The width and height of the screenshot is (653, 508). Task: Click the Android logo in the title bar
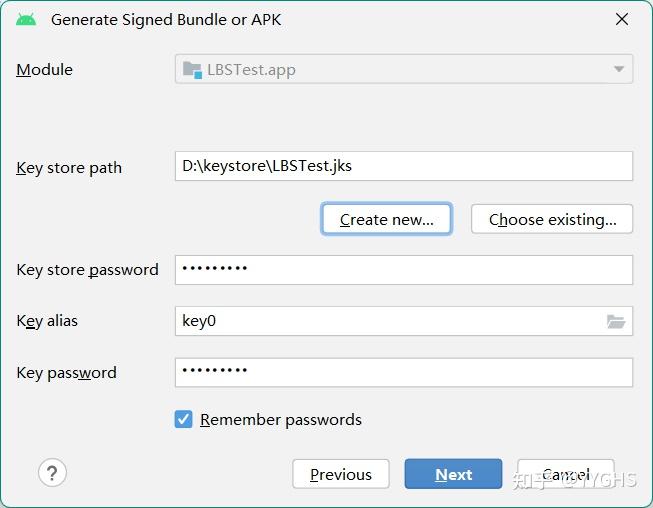(27, 19)
